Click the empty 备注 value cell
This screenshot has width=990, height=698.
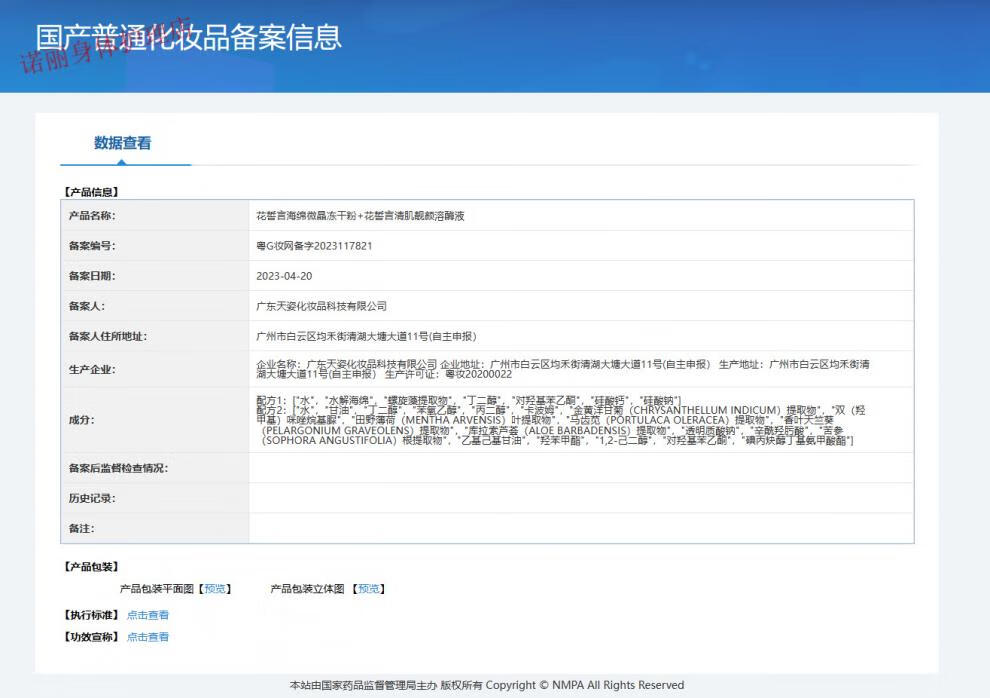pos(580,528)
